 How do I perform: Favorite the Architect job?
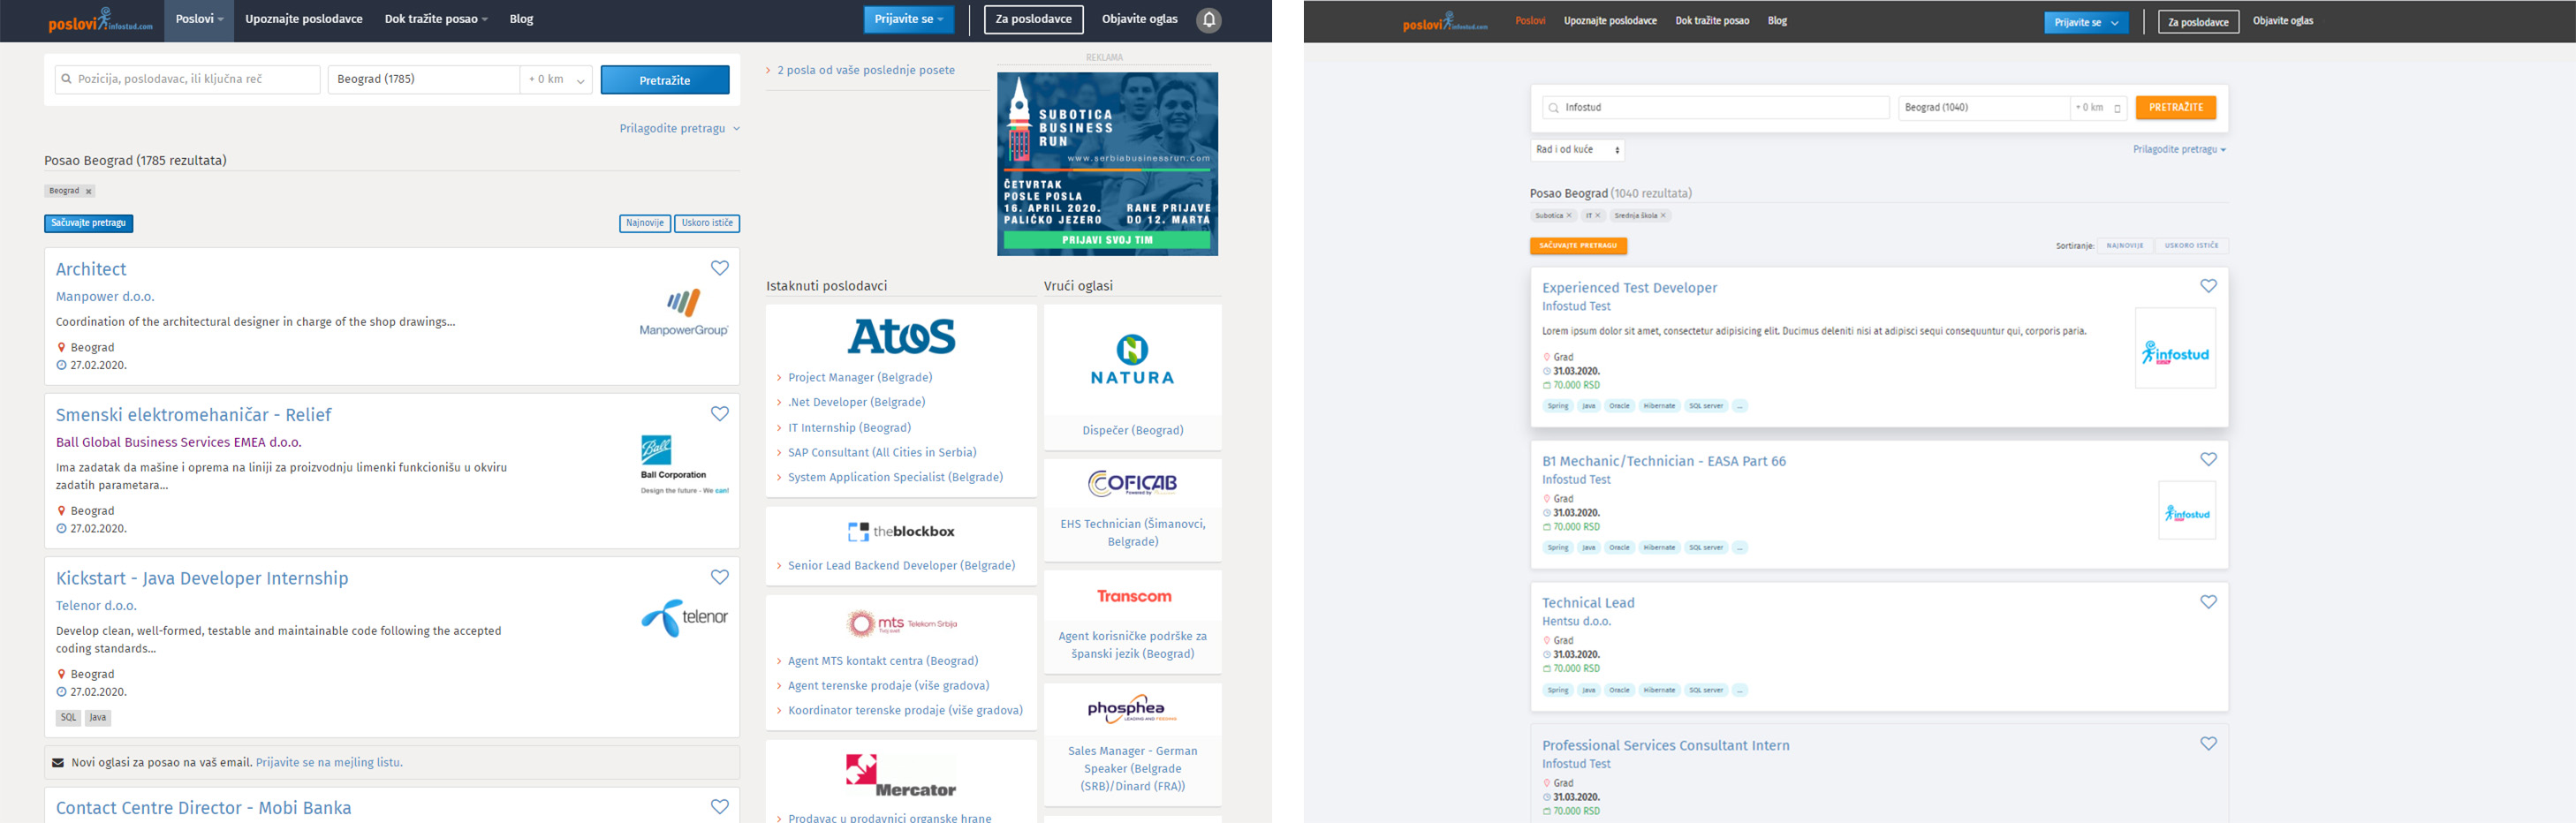point(720,268)
